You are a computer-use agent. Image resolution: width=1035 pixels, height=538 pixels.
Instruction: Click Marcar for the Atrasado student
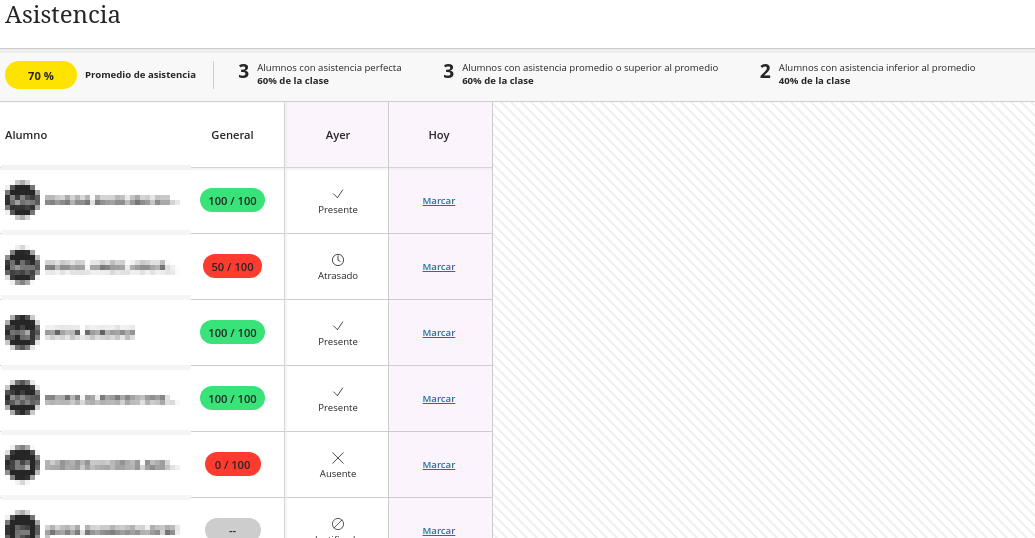coord(439,267)
